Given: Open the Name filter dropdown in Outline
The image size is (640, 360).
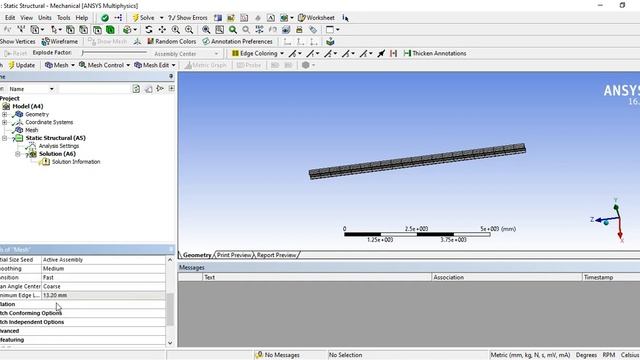Looking at the screenshot, I should tap(51, 89).
